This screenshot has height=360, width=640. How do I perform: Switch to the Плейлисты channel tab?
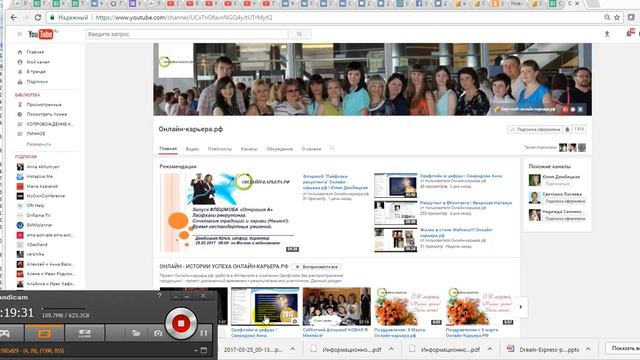tap(220, 149)
